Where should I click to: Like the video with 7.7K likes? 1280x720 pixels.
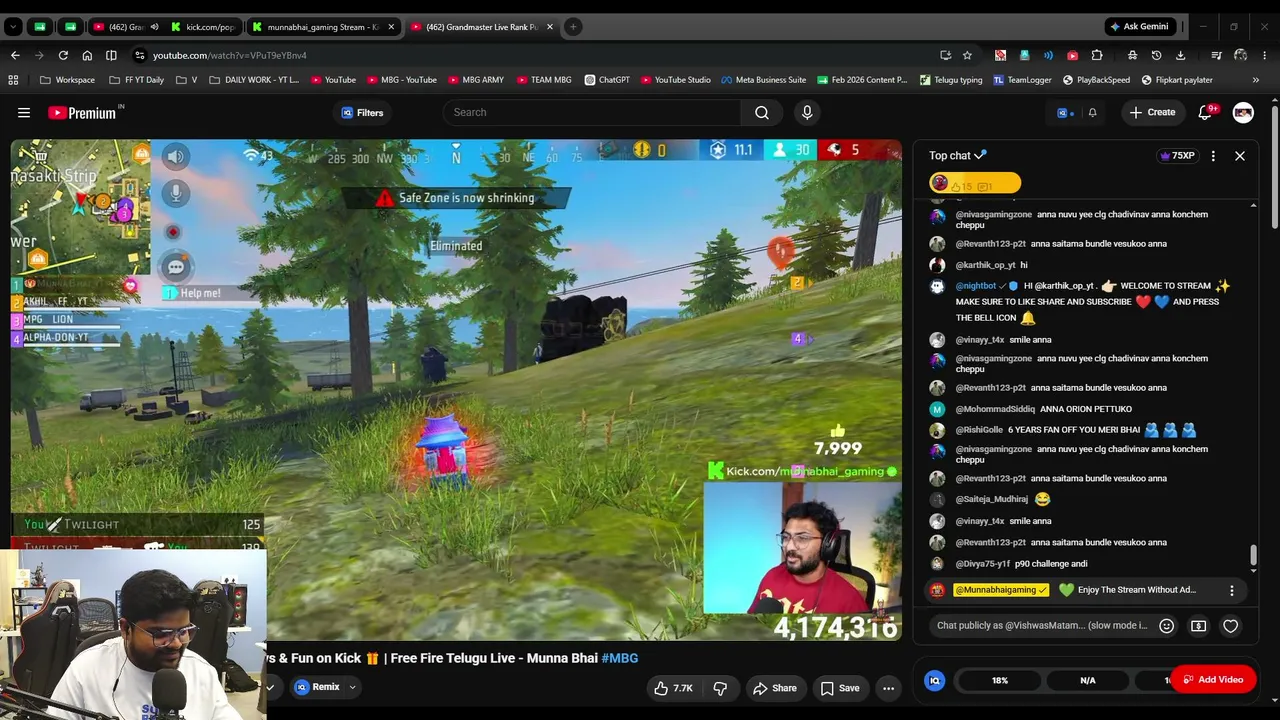(x=672, y=688)
